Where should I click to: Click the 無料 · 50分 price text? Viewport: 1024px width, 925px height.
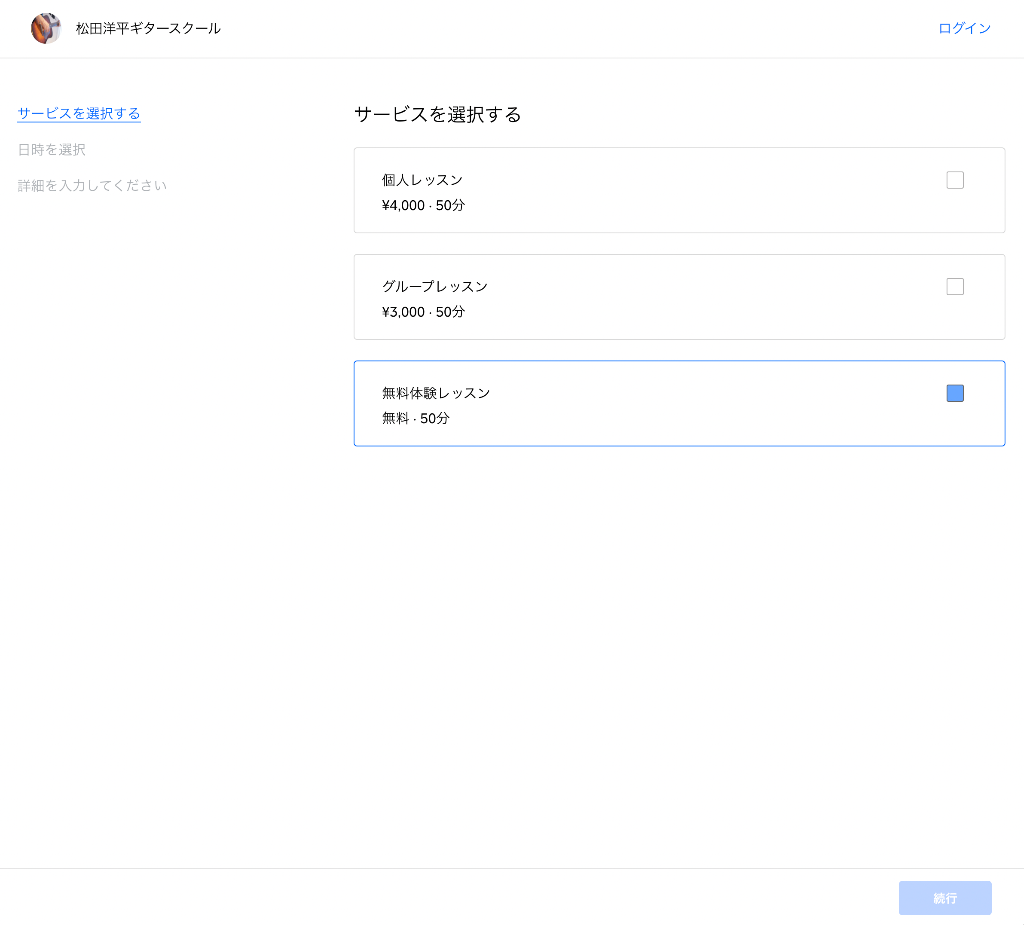tap(416, 419)
